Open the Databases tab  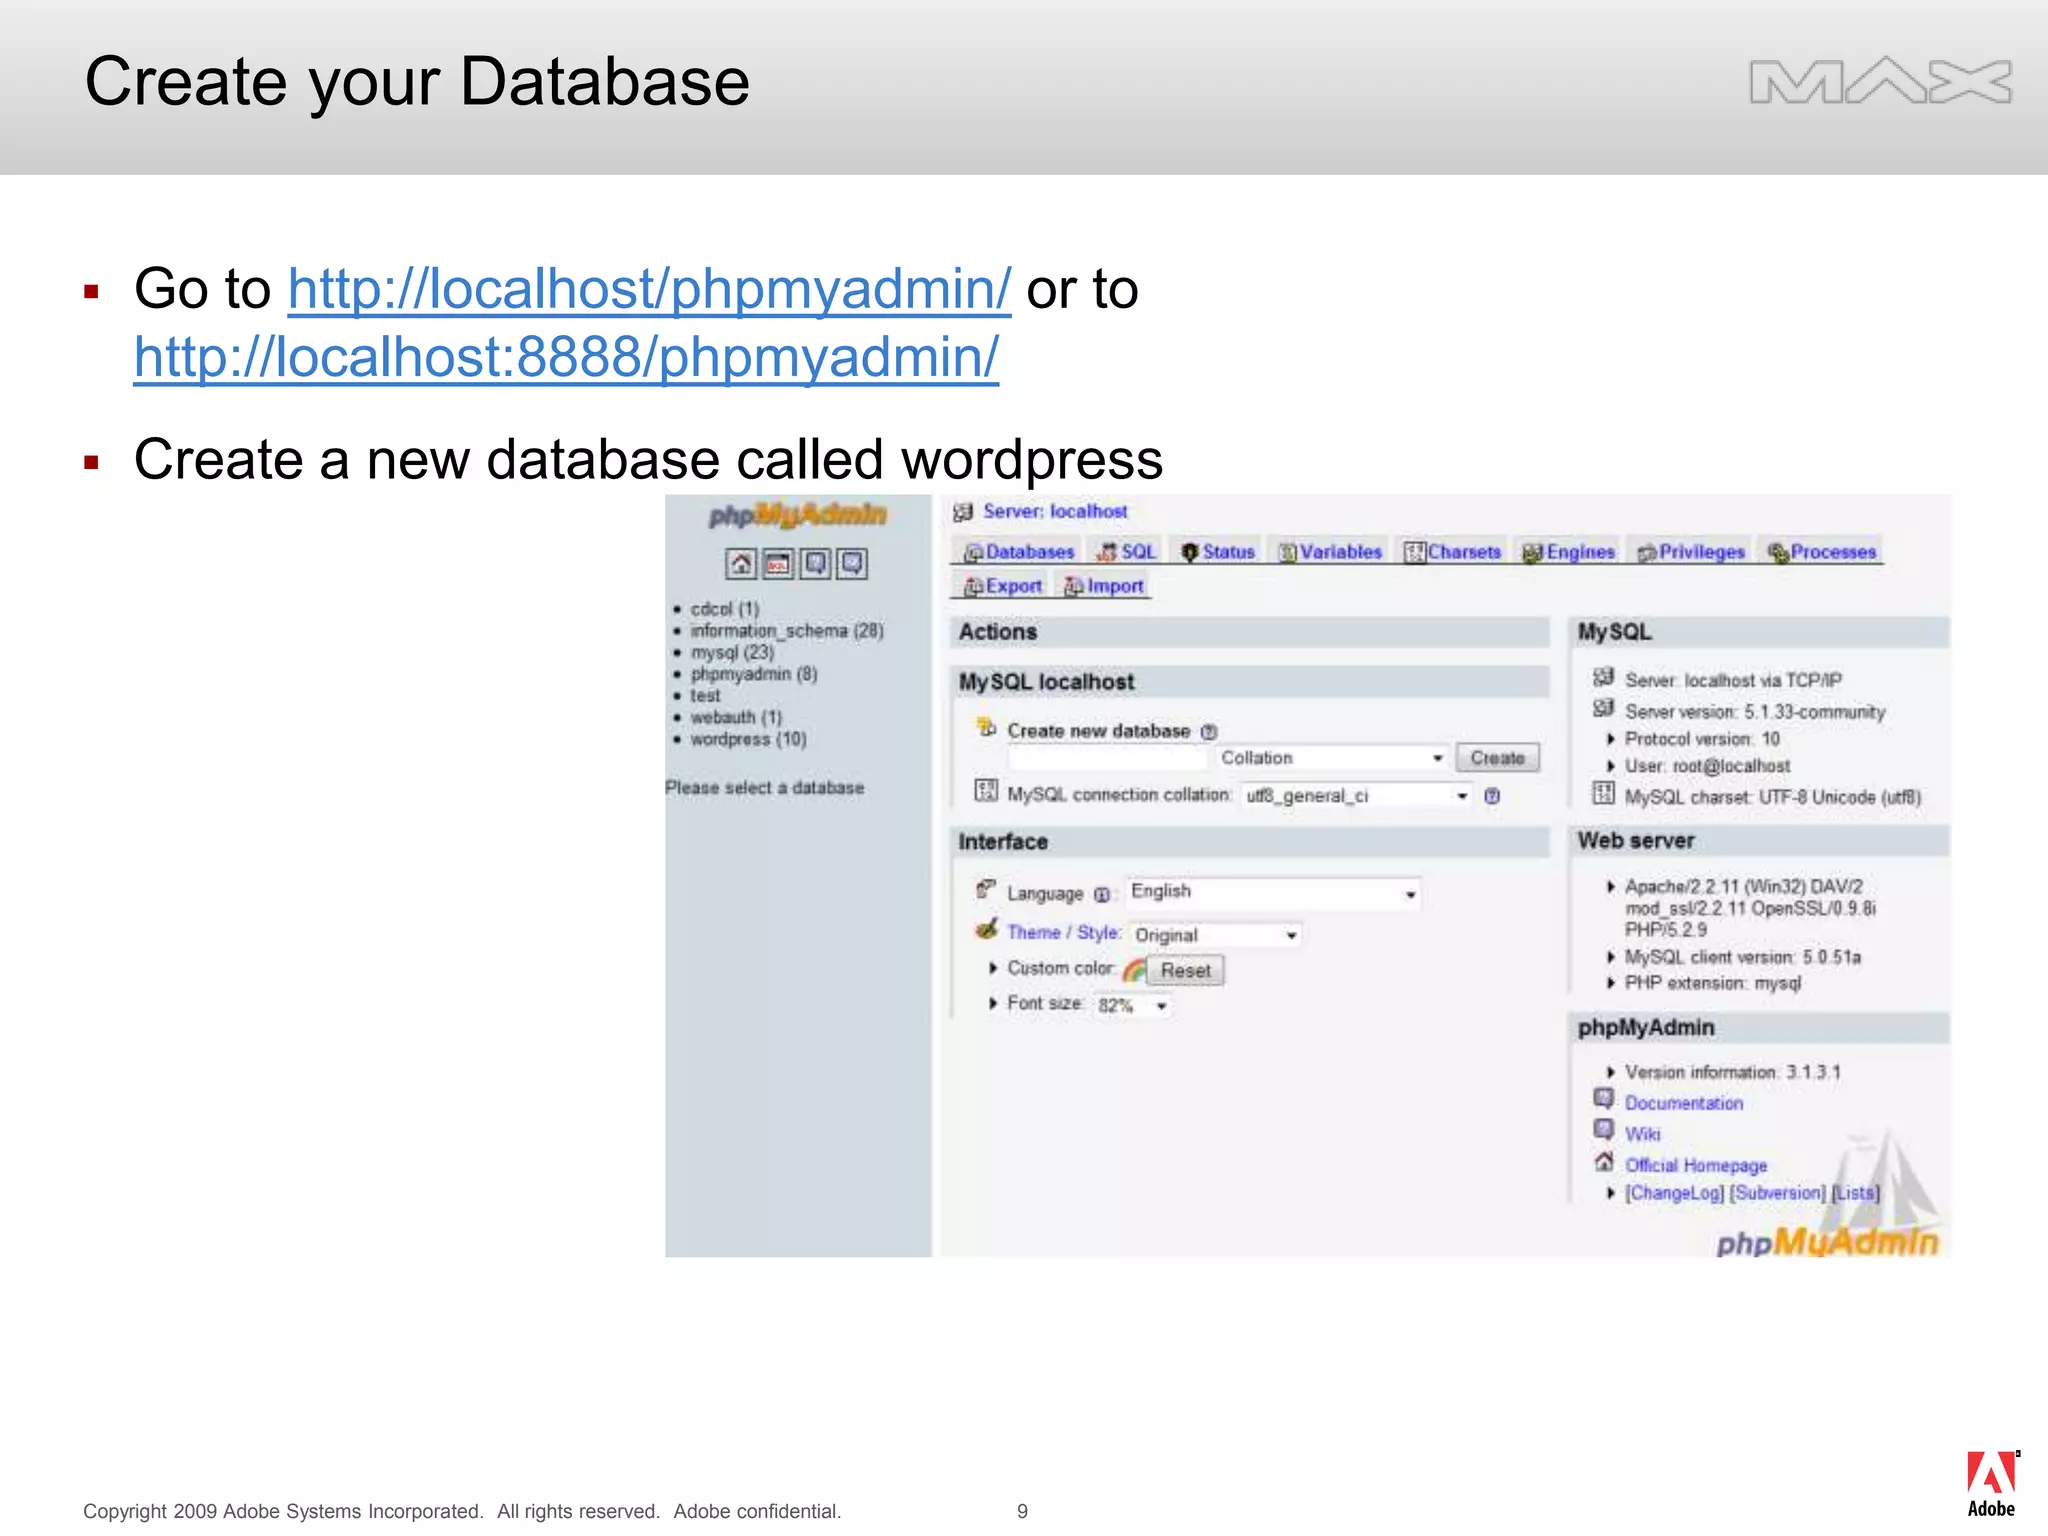(1019, 552)
